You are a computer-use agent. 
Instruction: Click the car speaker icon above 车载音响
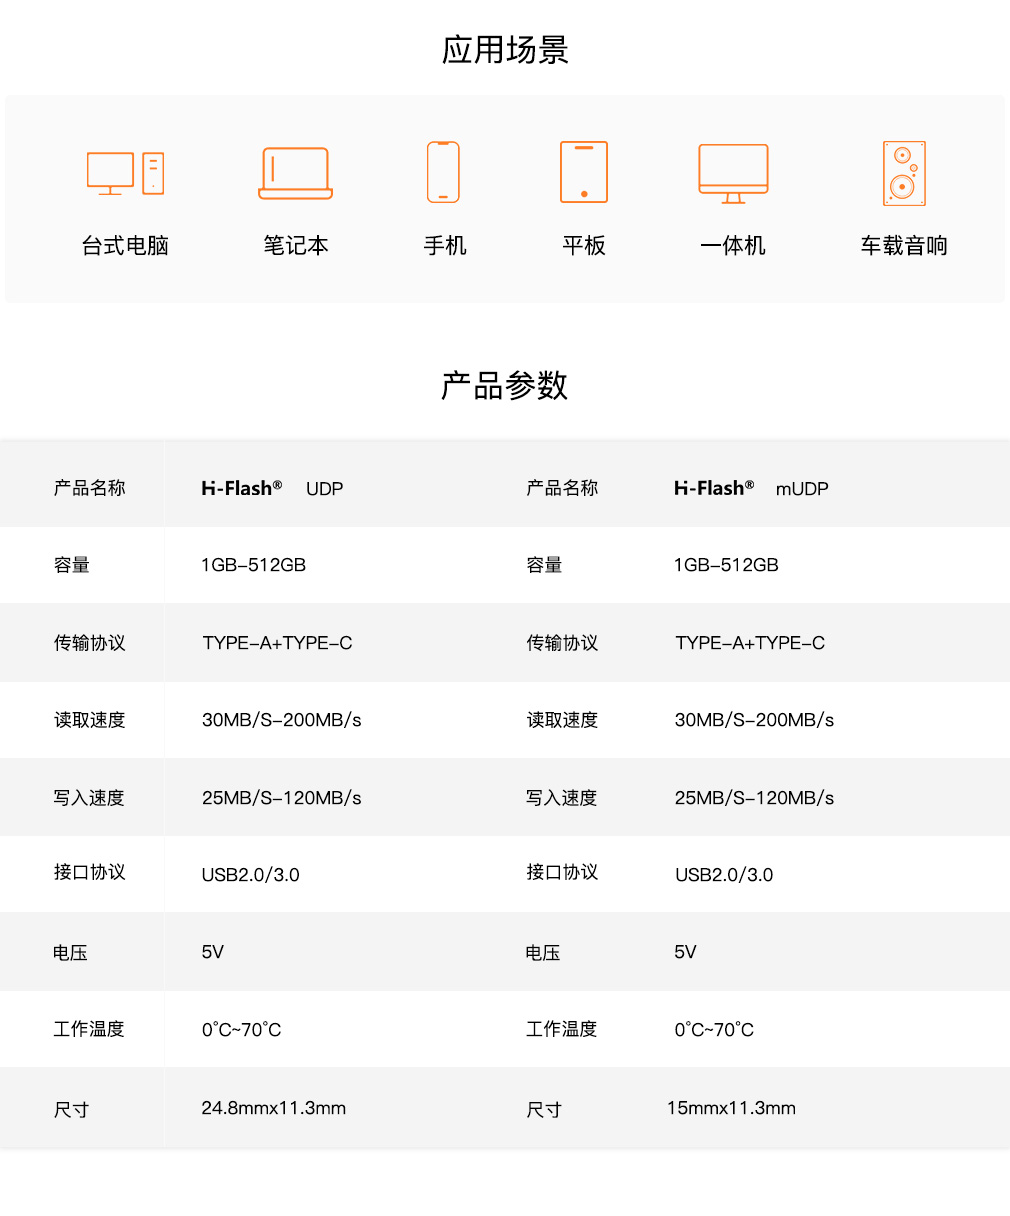904,173
